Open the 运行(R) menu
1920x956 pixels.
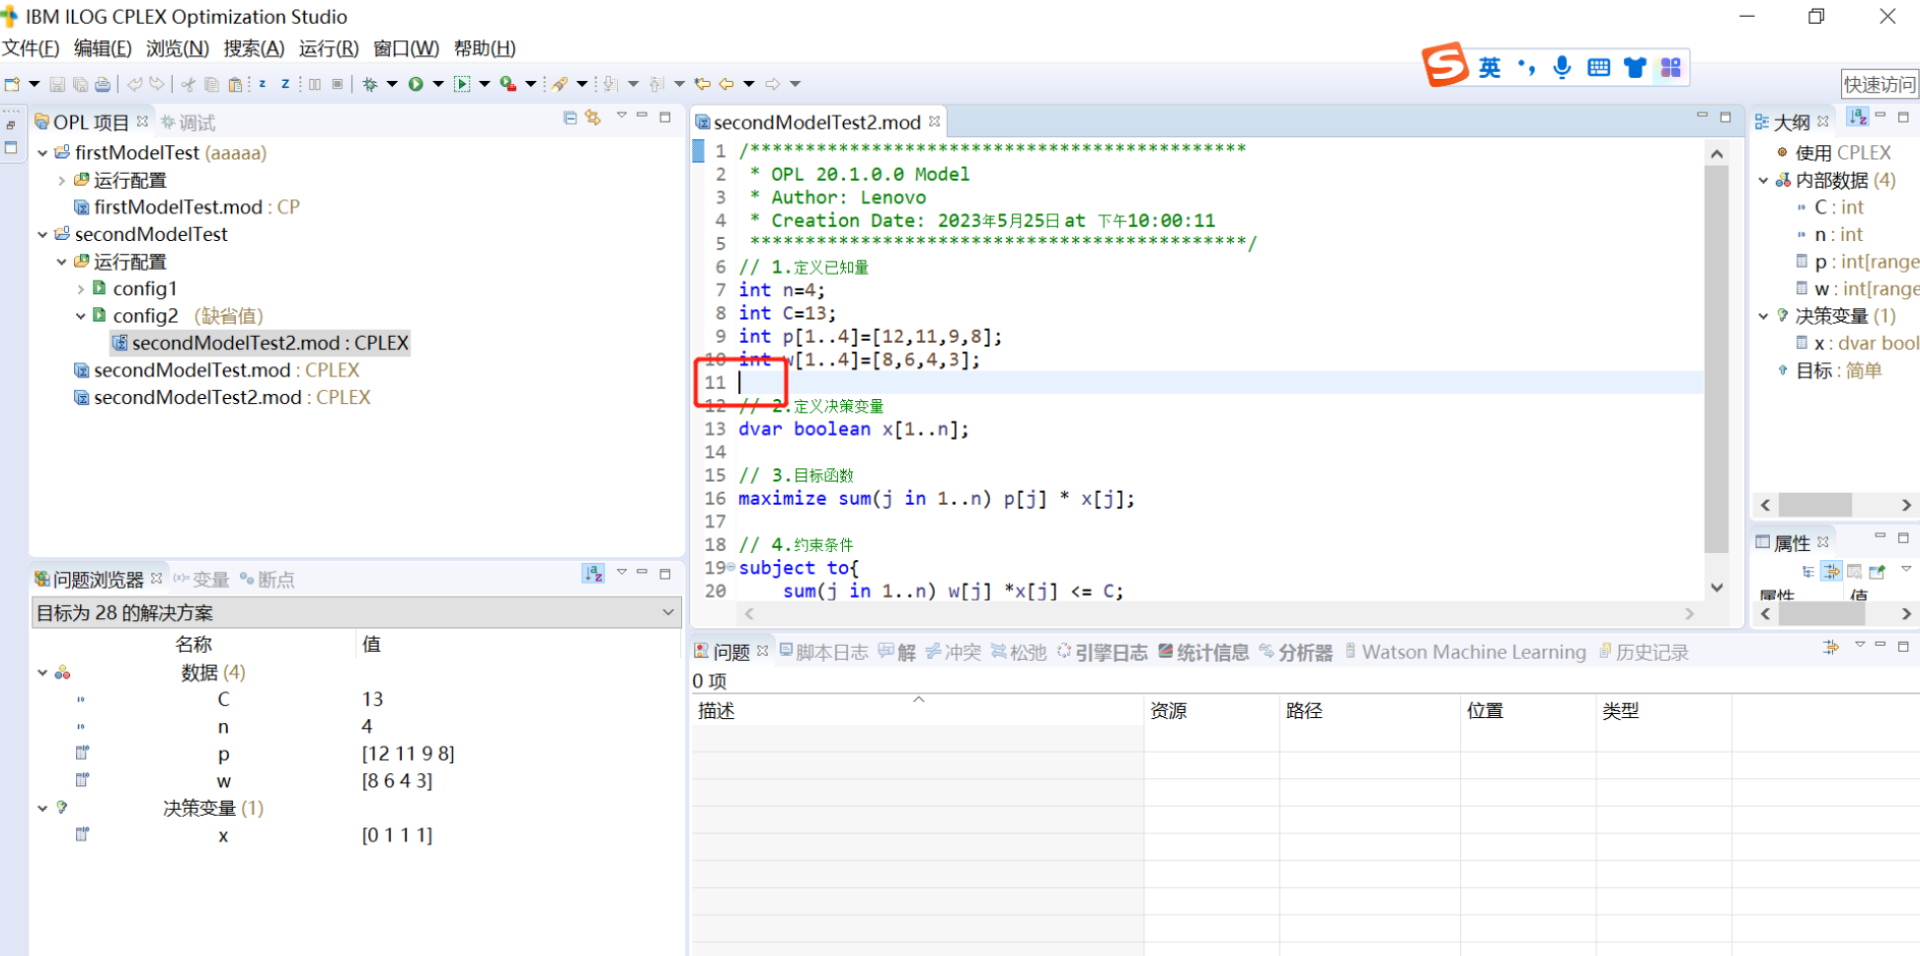pyautogui.click(x=328, y=48)
